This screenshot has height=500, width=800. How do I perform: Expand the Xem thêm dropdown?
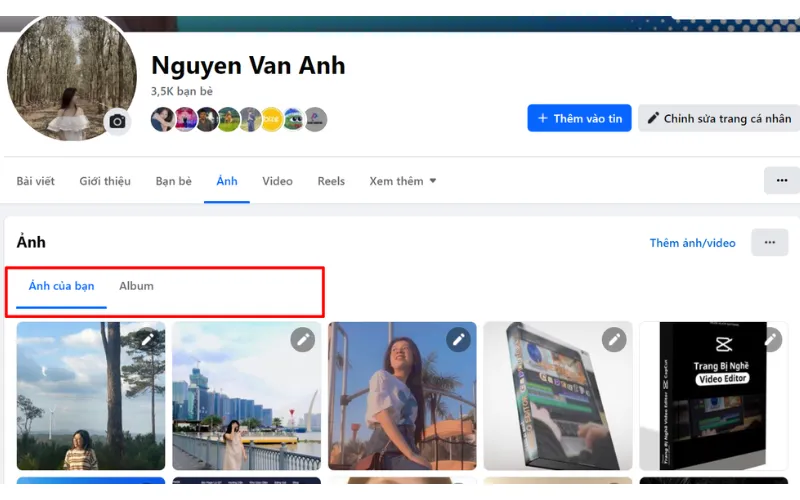coord(403,181)
